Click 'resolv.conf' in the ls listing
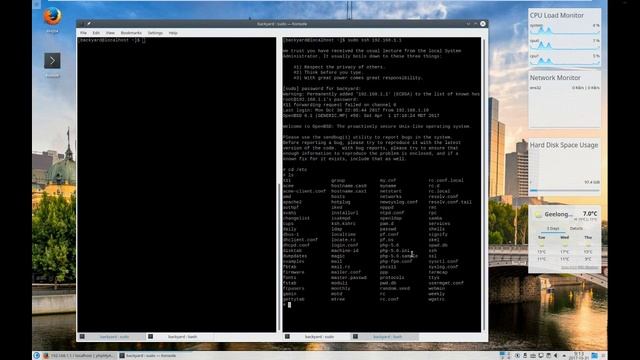Image resolution: width=640 pixels, height=360 pixels. [x=443, y=197]
